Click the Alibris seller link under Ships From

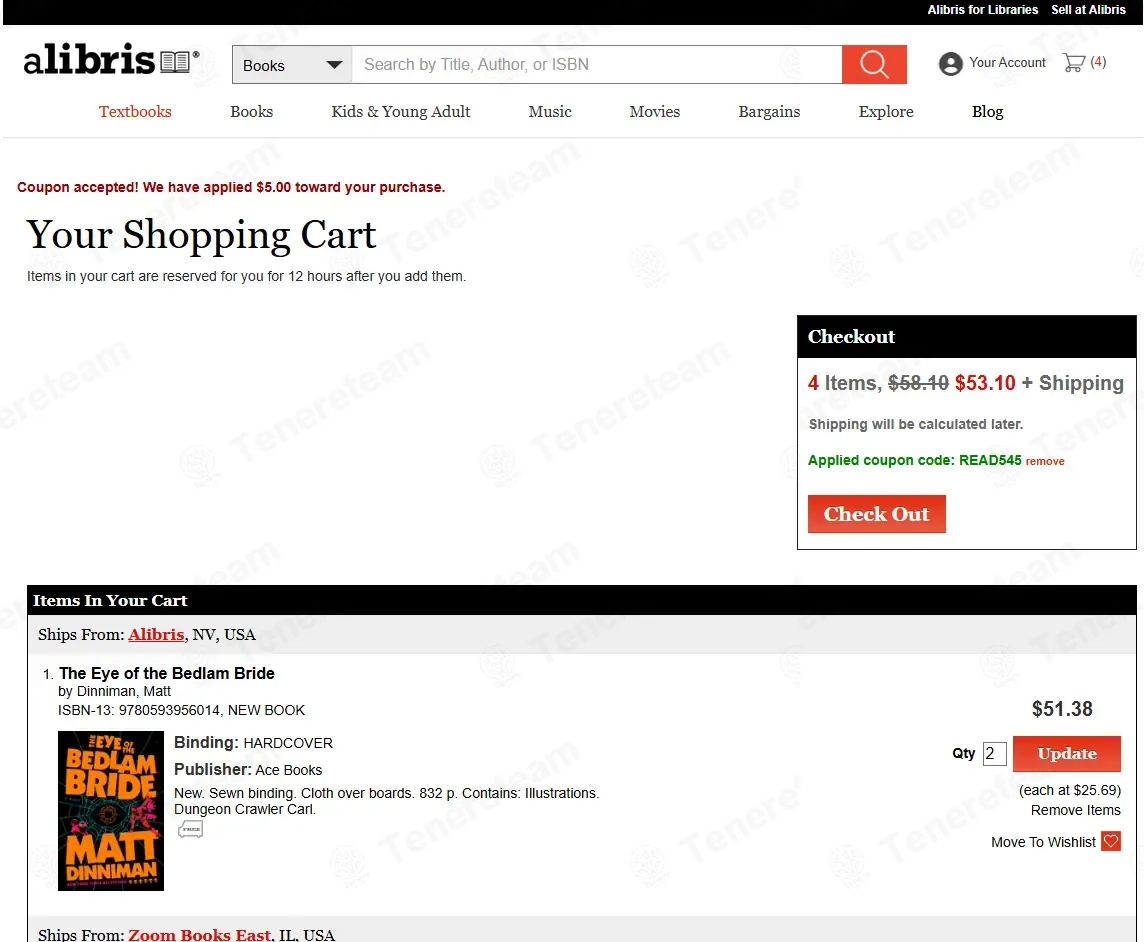coord(156,635)
